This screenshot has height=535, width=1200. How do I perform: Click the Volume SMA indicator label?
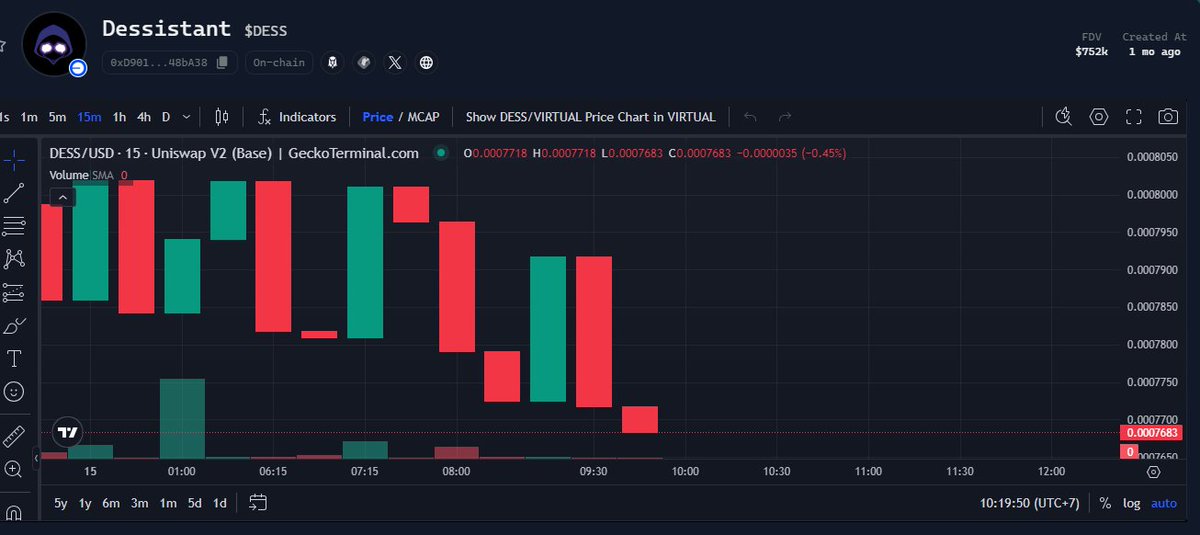click(x=82, y=175)
